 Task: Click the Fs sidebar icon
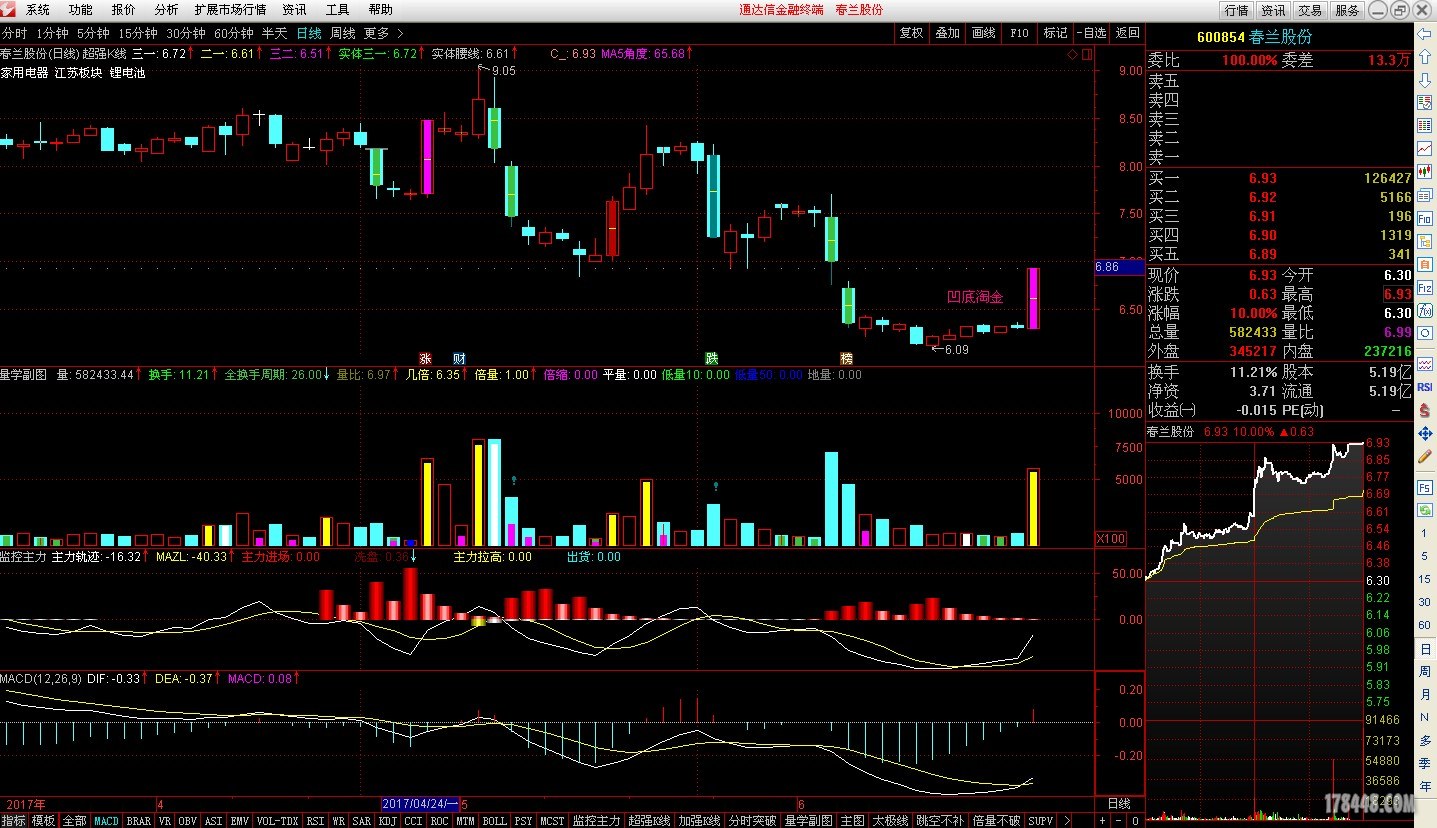[1424, 488]
